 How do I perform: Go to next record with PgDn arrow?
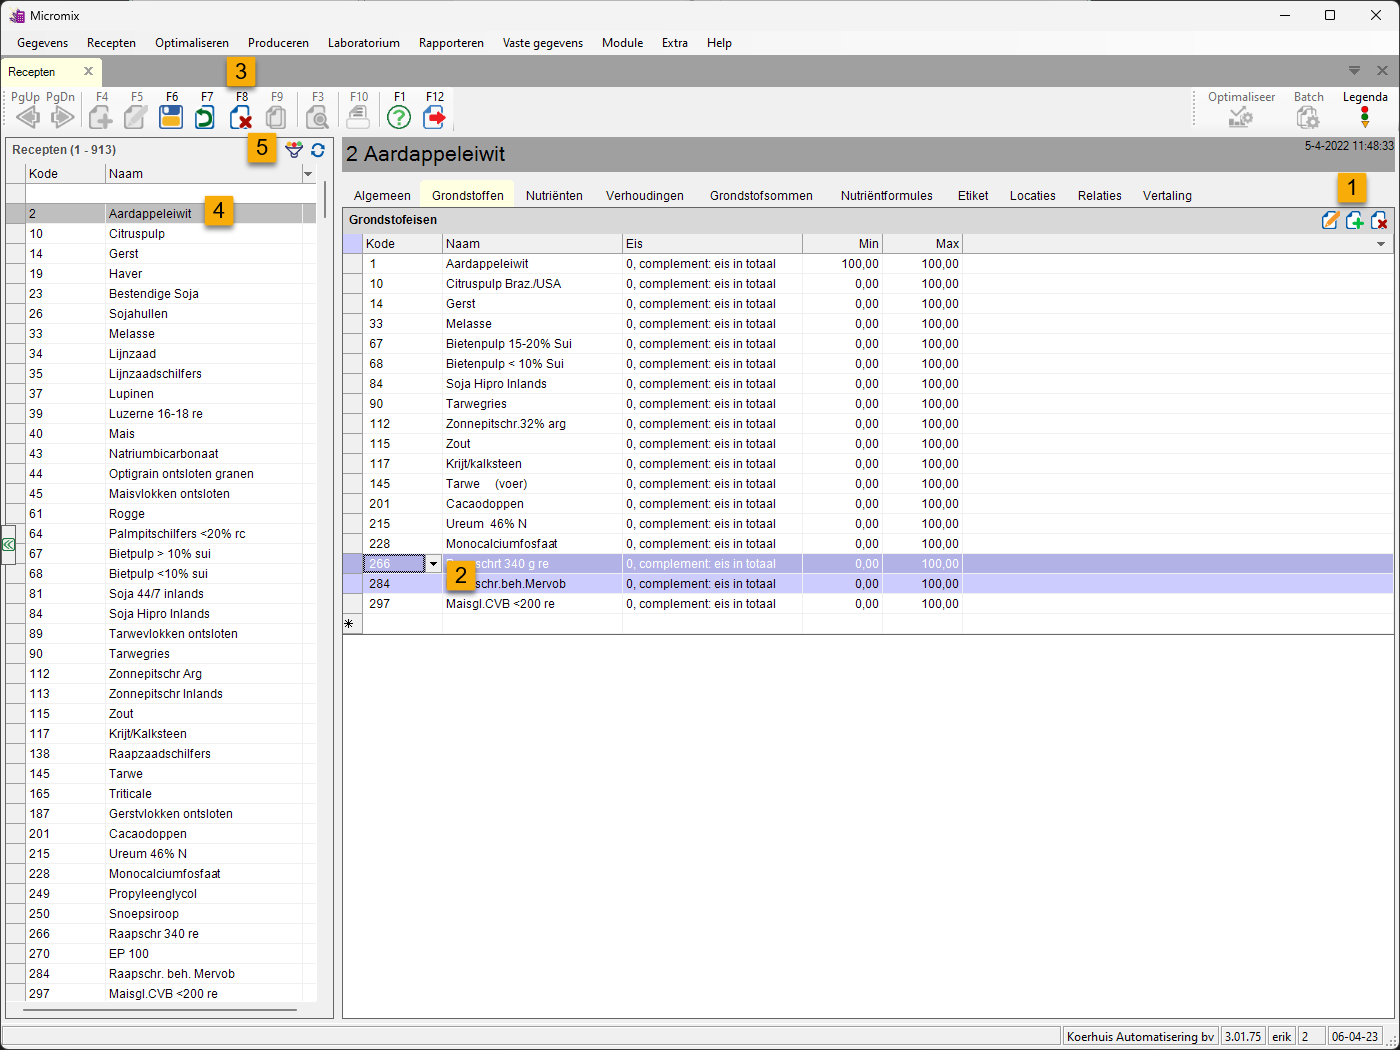(62, 117)
